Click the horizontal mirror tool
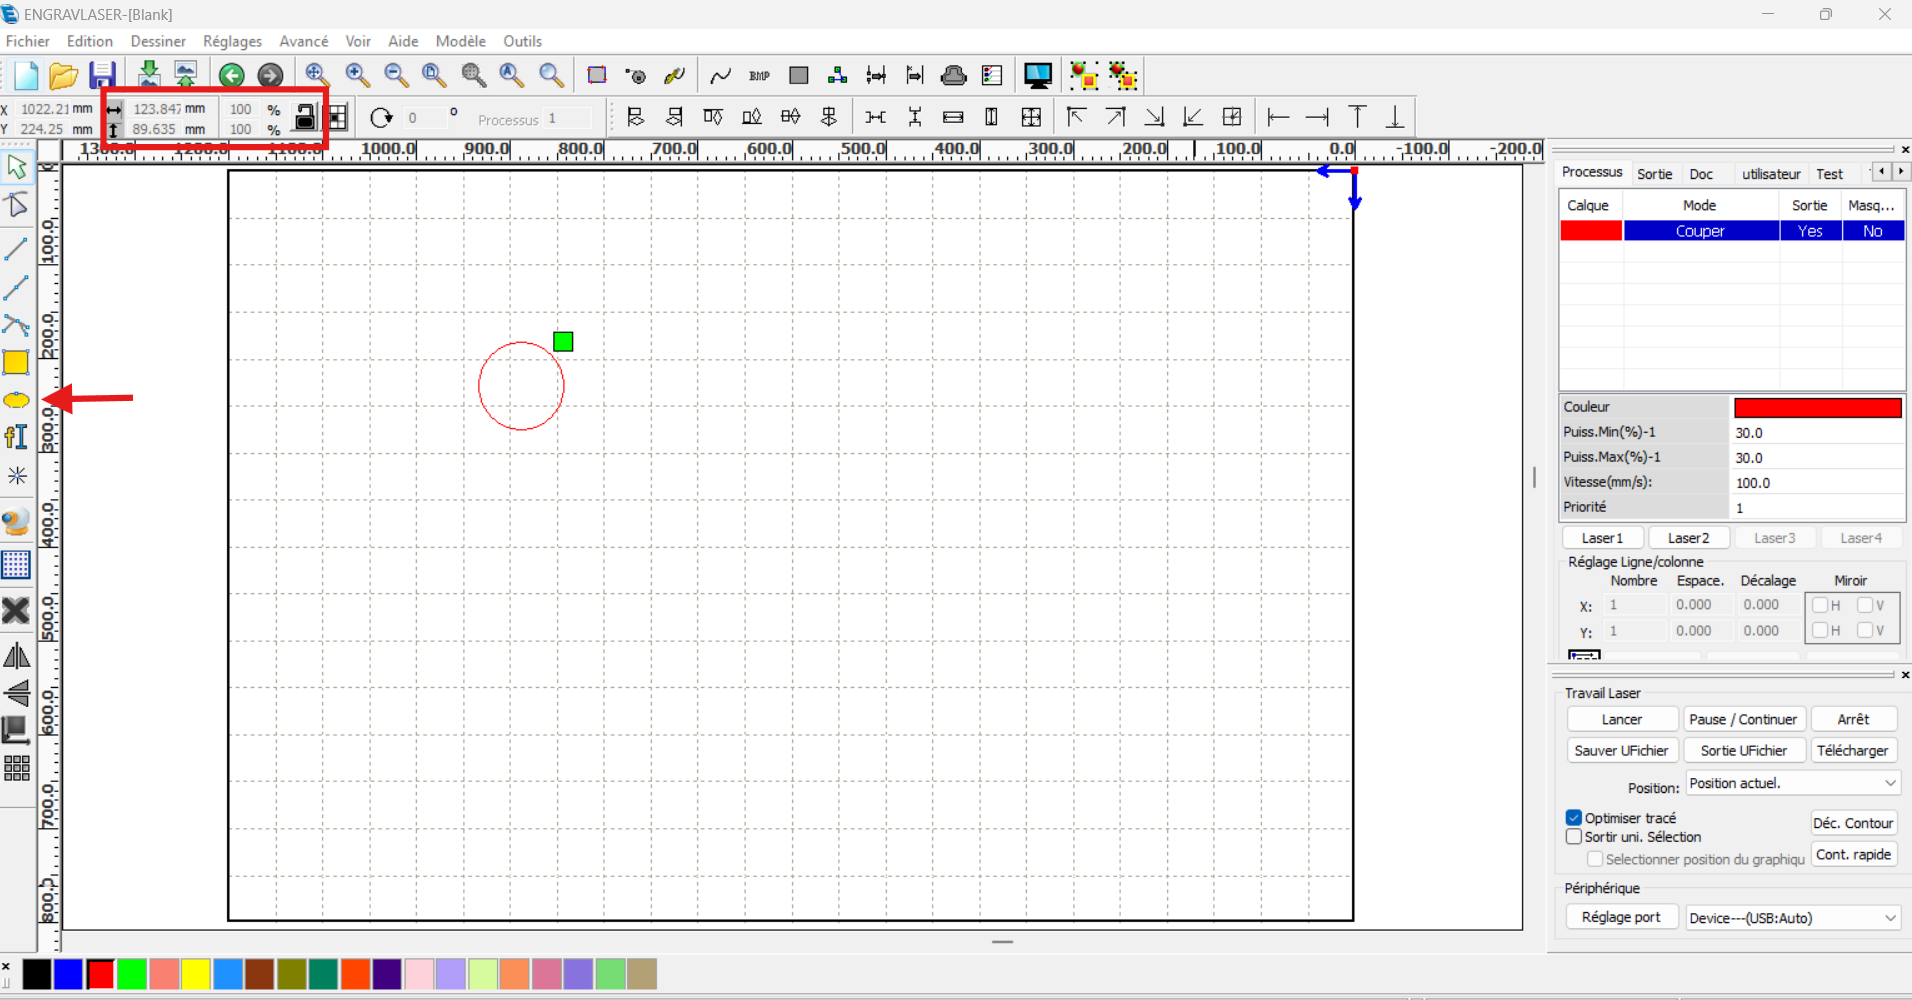The image size is (1912, 1000). [17, 656]
